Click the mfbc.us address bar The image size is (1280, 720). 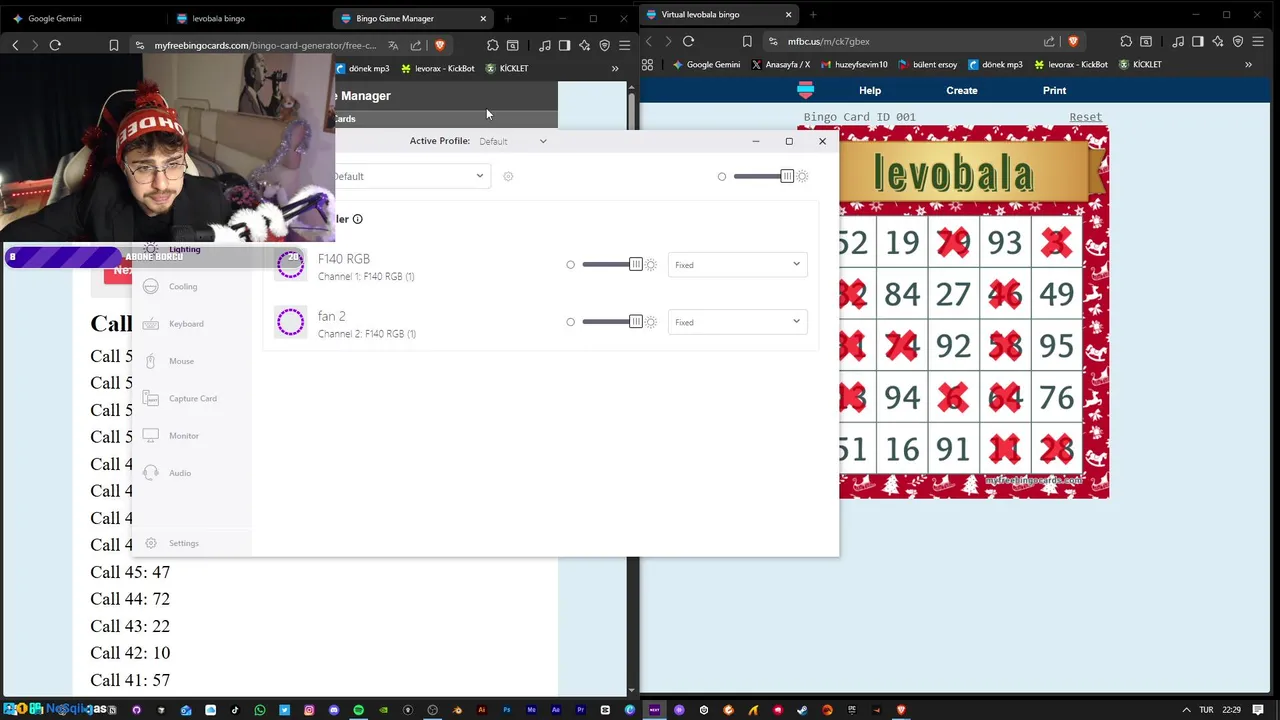pos(910,41)
